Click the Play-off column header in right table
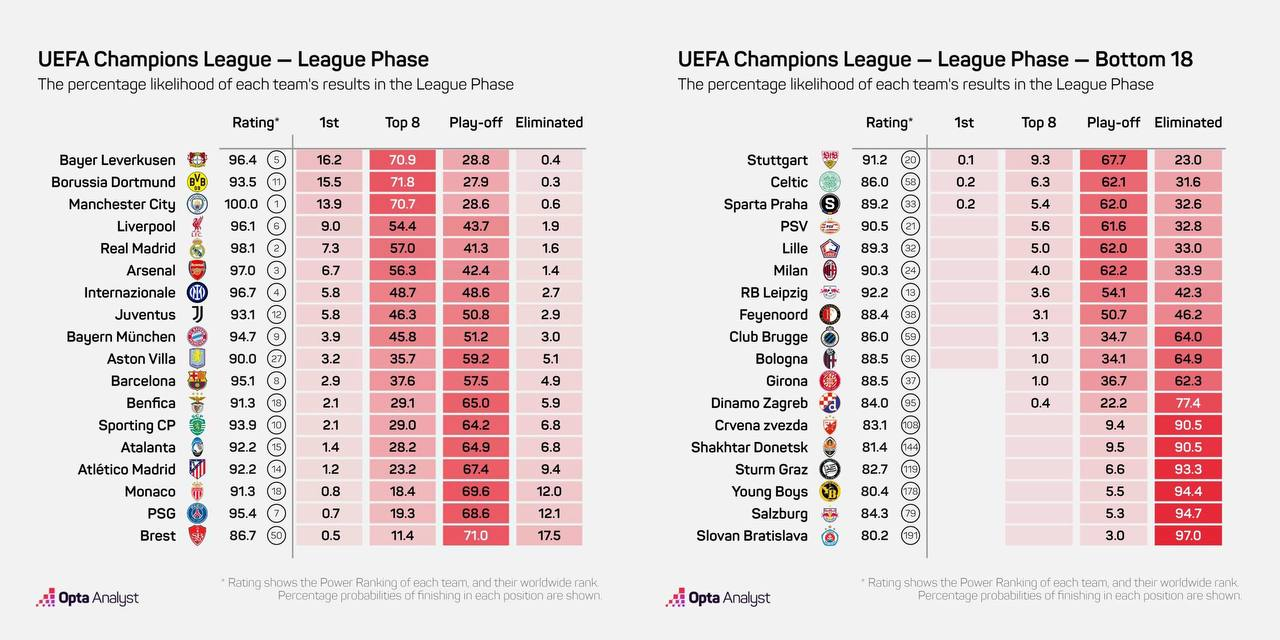Image resolution: width=1280 pixels, height=640 pixels. tap(1113, 122)
